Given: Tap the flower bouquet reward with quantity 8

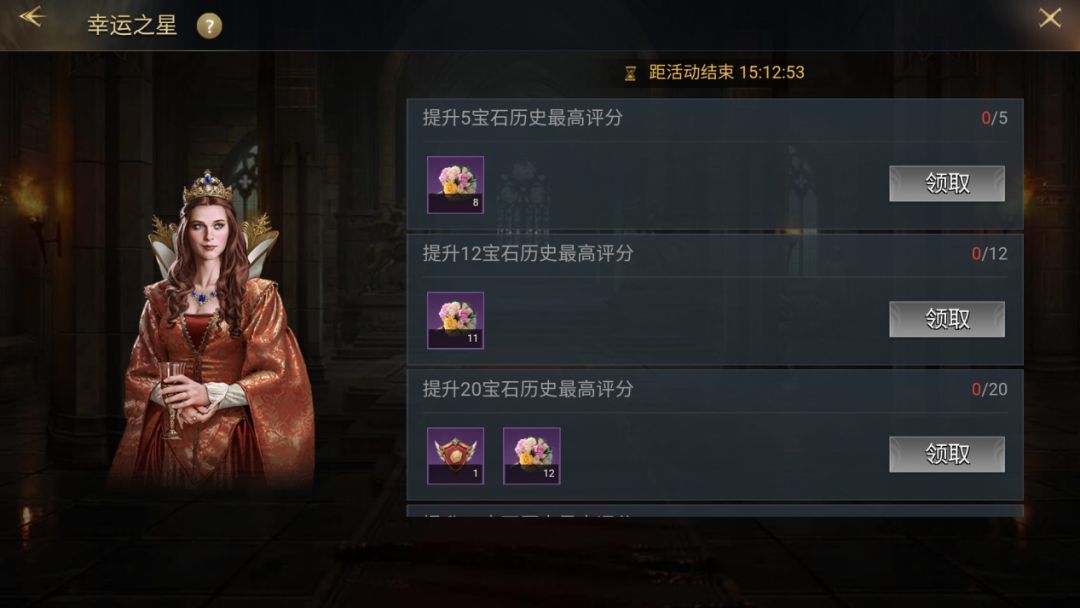Looking at the screenshot, I should (x=455, y=185).
